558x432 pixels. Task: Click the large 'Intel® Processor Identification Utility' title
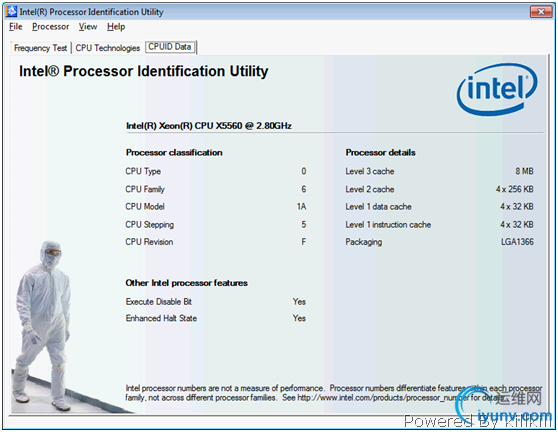click(144, 71)
